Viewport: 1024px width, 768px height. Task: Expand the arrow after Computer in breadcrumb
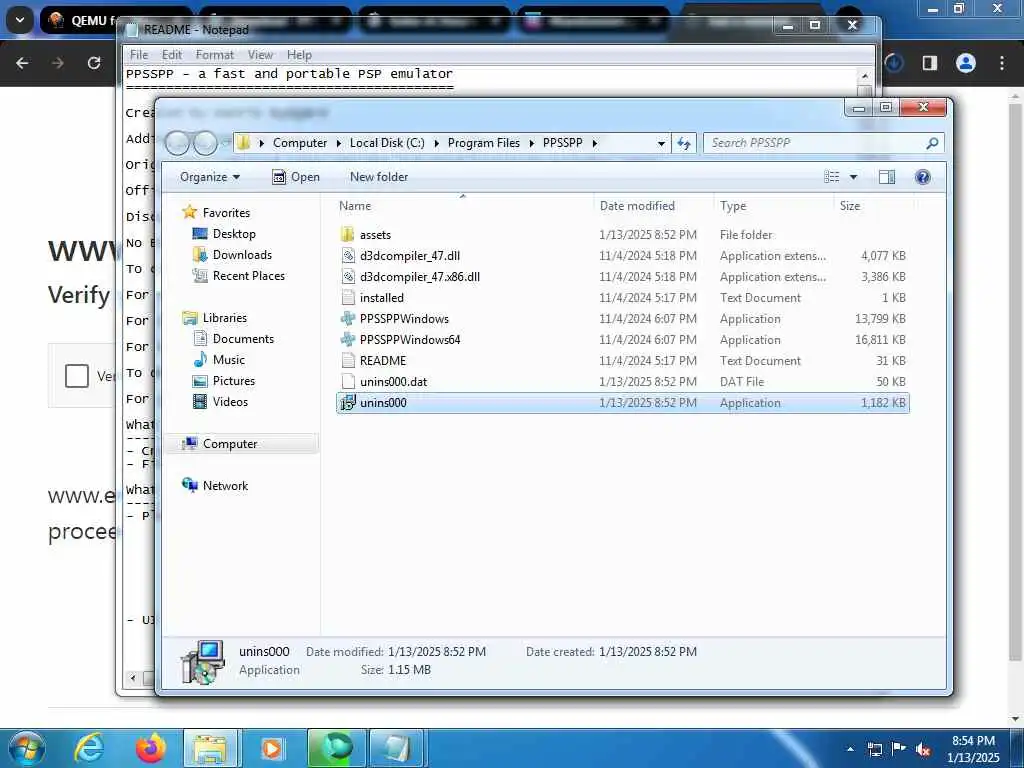[338, 143]
